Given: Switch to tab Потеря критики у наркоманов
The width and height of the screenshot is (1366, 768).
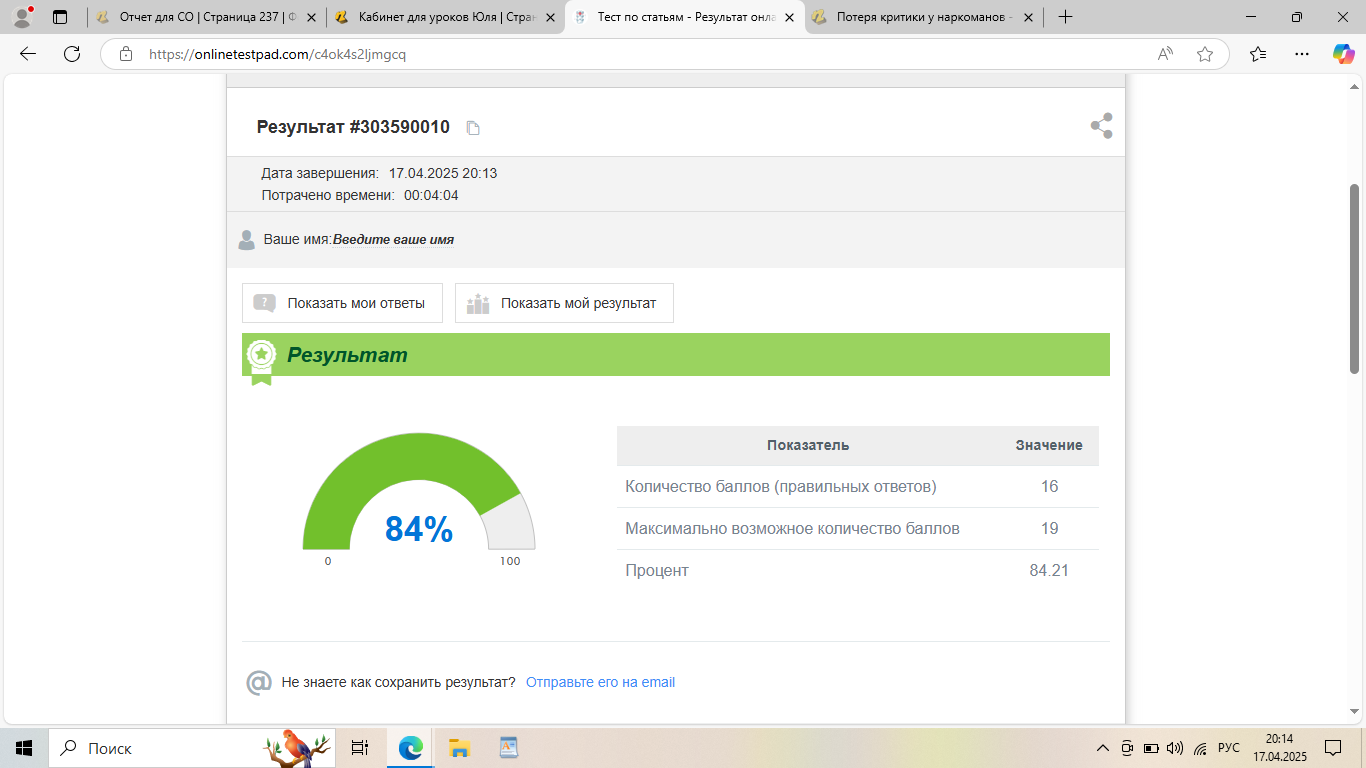Looking at the screenshot, I should click(924, 17).
